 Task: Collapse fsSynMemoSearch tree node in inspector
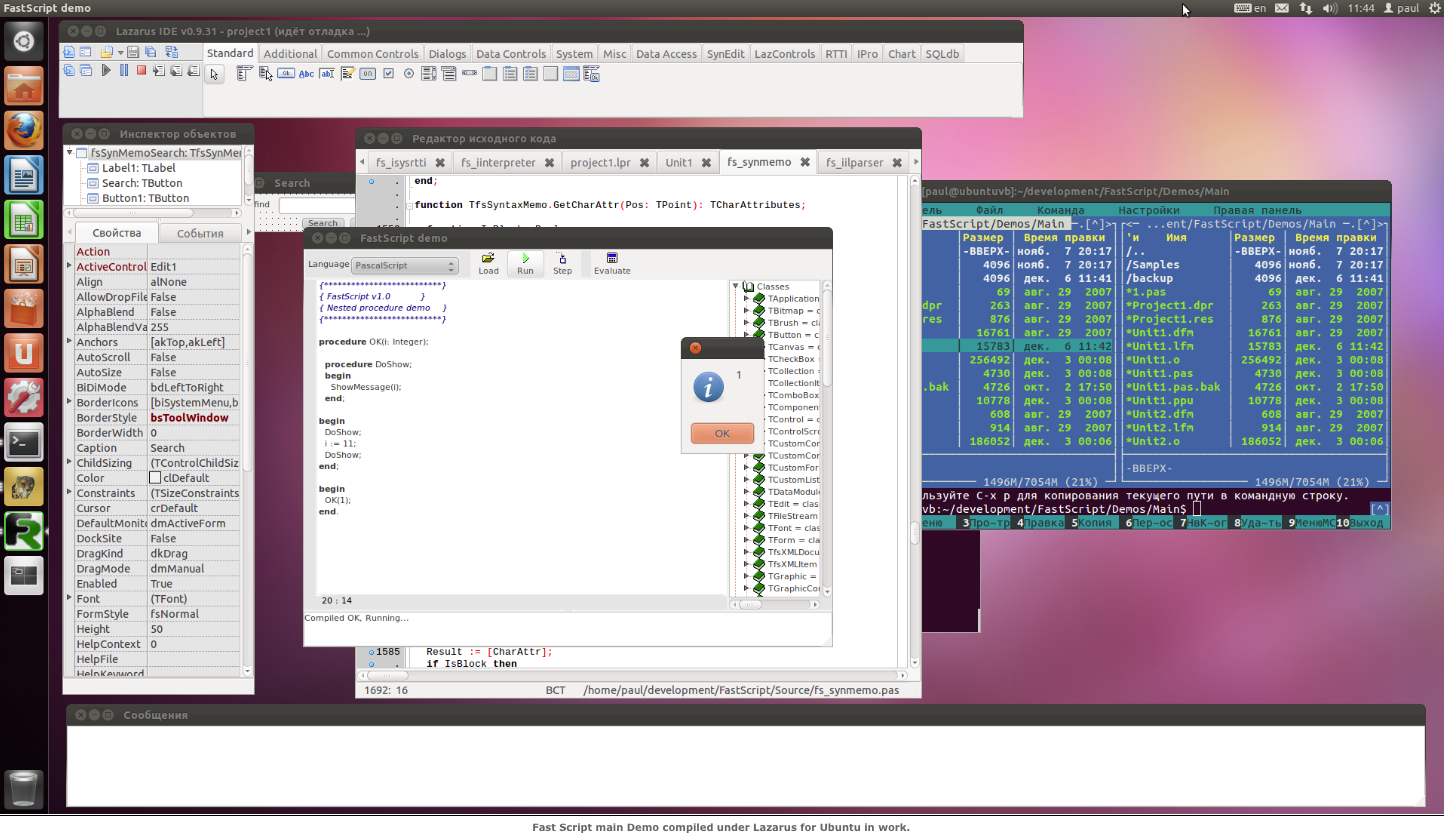pyautogui.click(x=69, y=153)
